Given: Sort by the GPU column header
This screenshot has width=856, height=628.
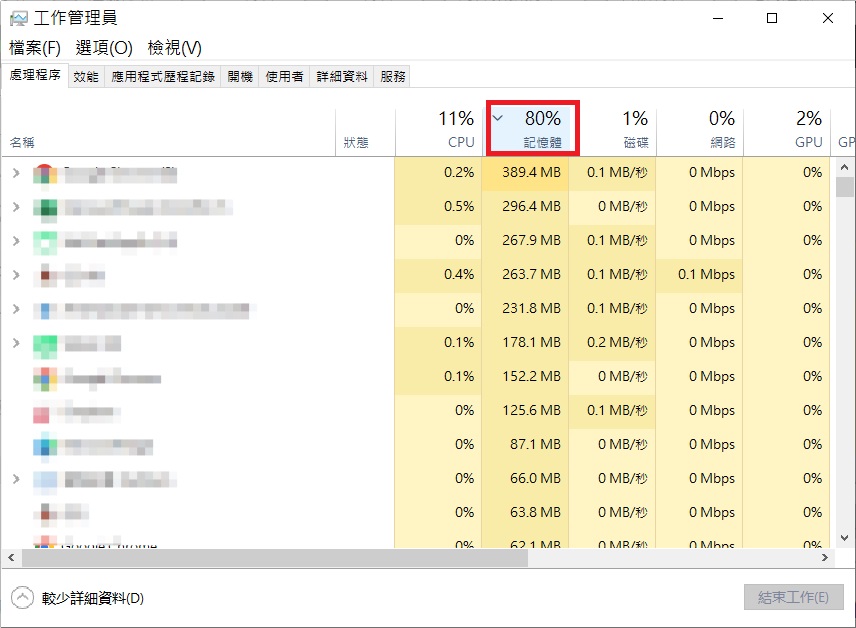Looking at the screenshot, I should pos(787,132).
